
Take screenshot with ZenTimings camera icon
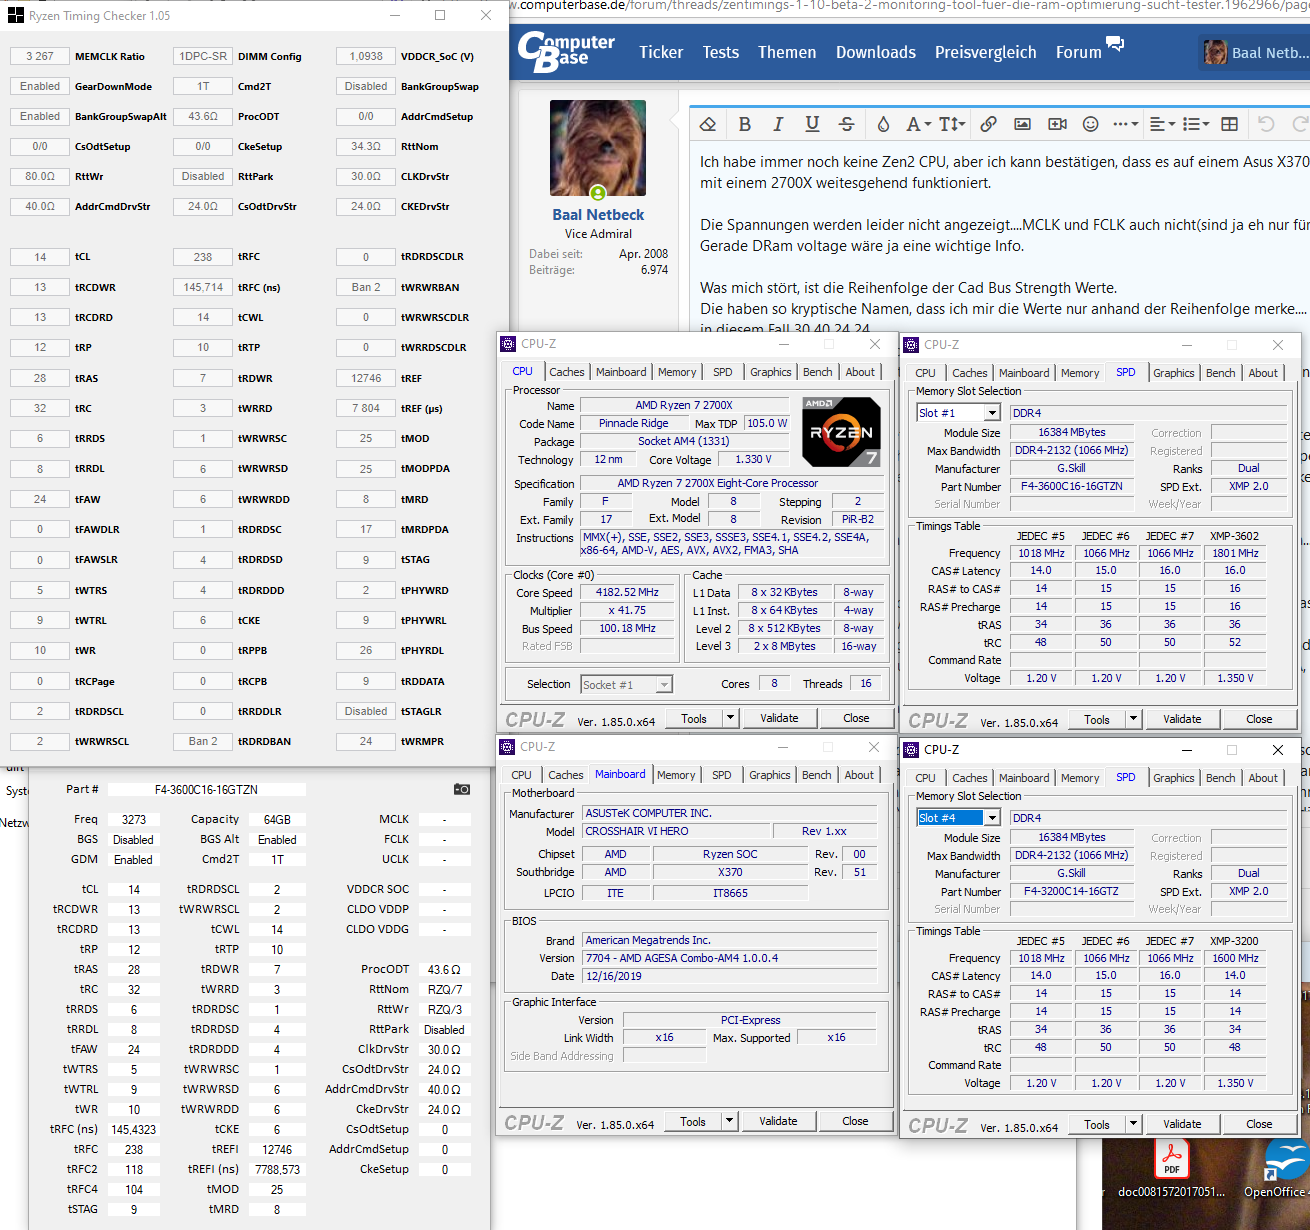tap(461, 789)
